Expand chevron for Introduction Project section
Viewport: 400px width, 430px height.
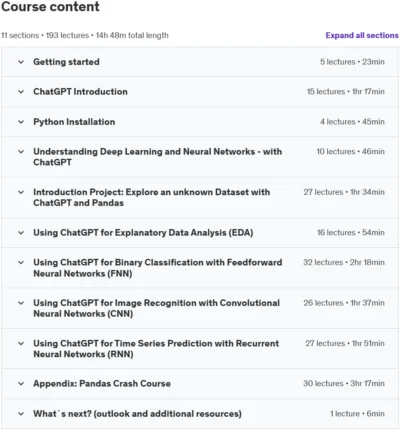click(21, 192)
